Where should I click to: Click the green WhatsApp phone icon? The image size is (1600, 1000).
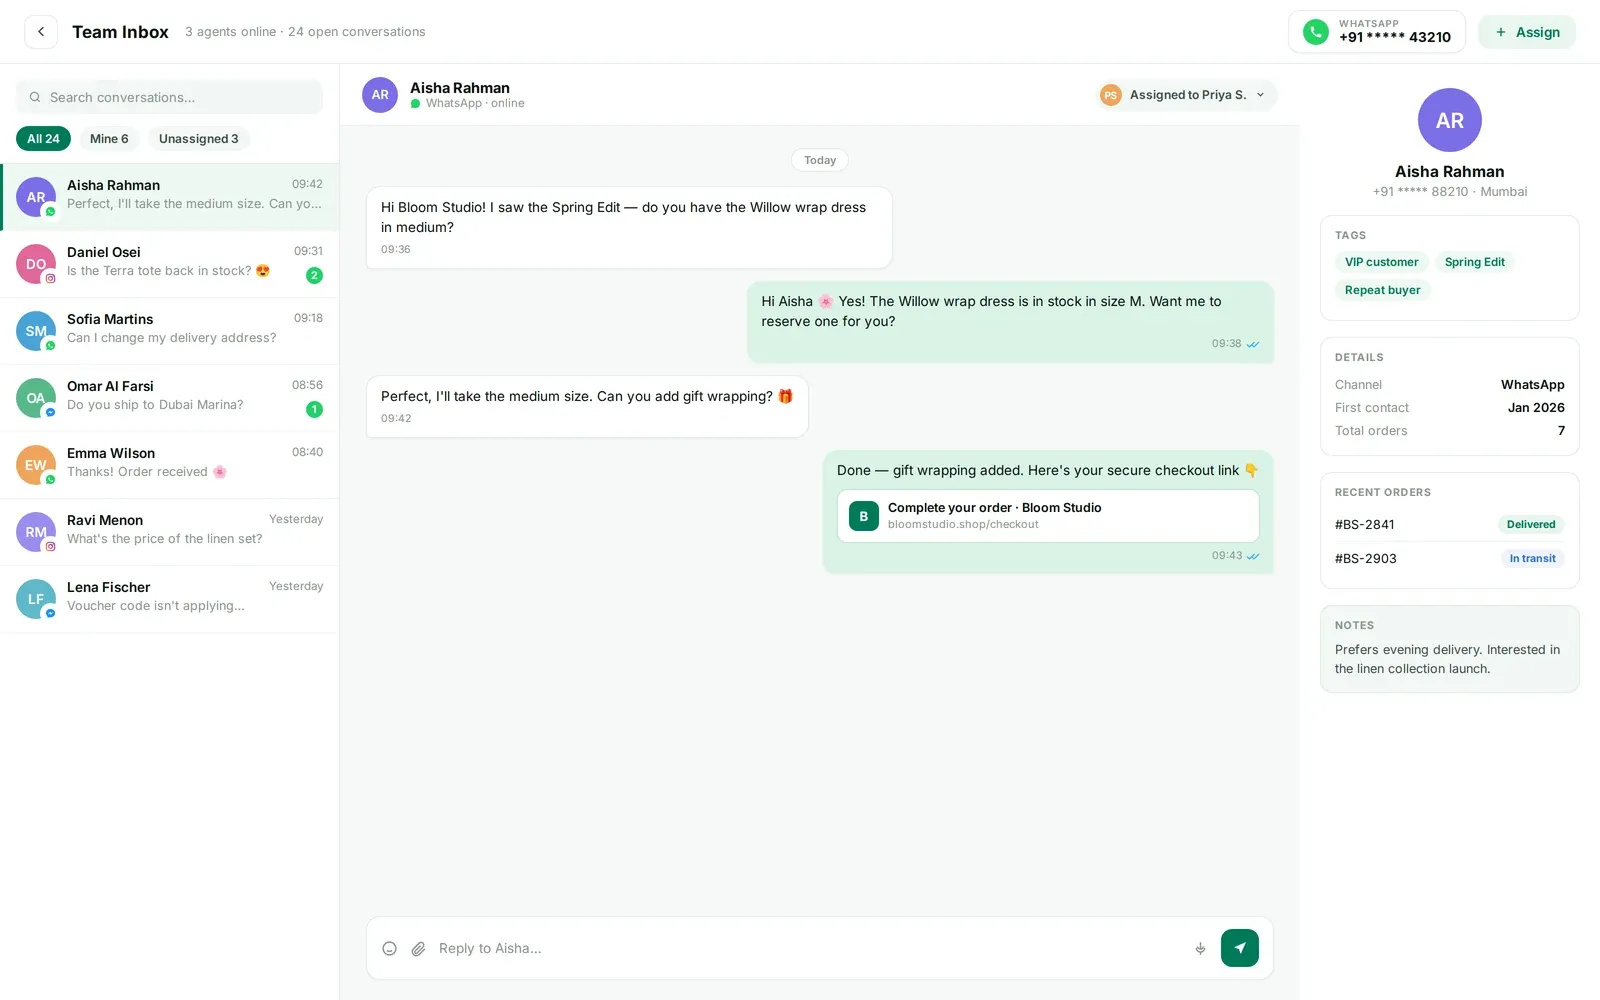tap(1316, 32)
